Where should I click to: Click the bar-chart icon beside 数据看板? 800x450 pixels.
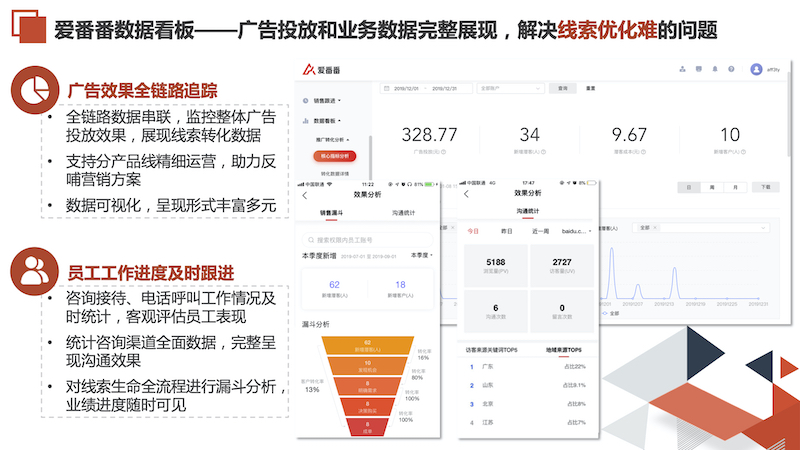click(306, 121)
